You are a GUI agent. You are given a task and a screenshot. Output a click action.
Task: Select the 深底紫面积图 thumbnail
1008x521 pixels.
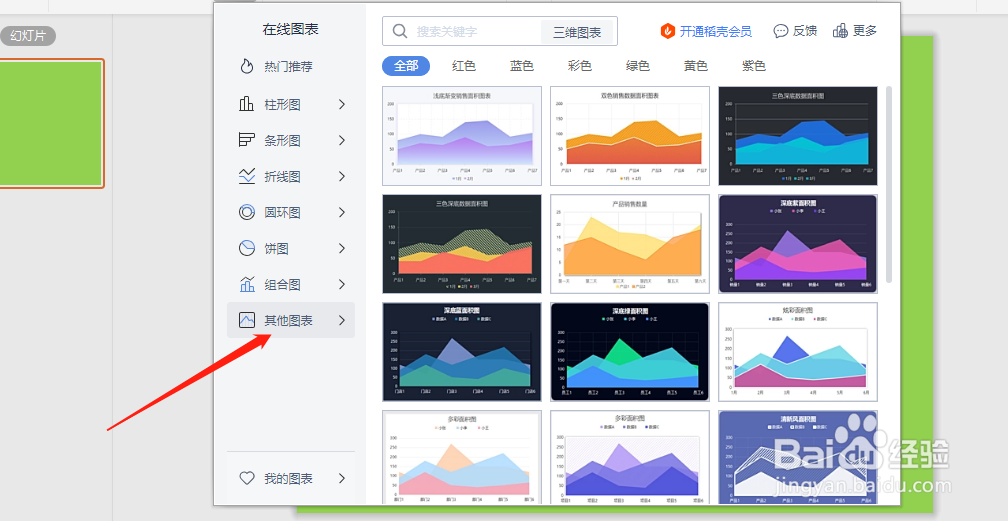click(798, 244)
